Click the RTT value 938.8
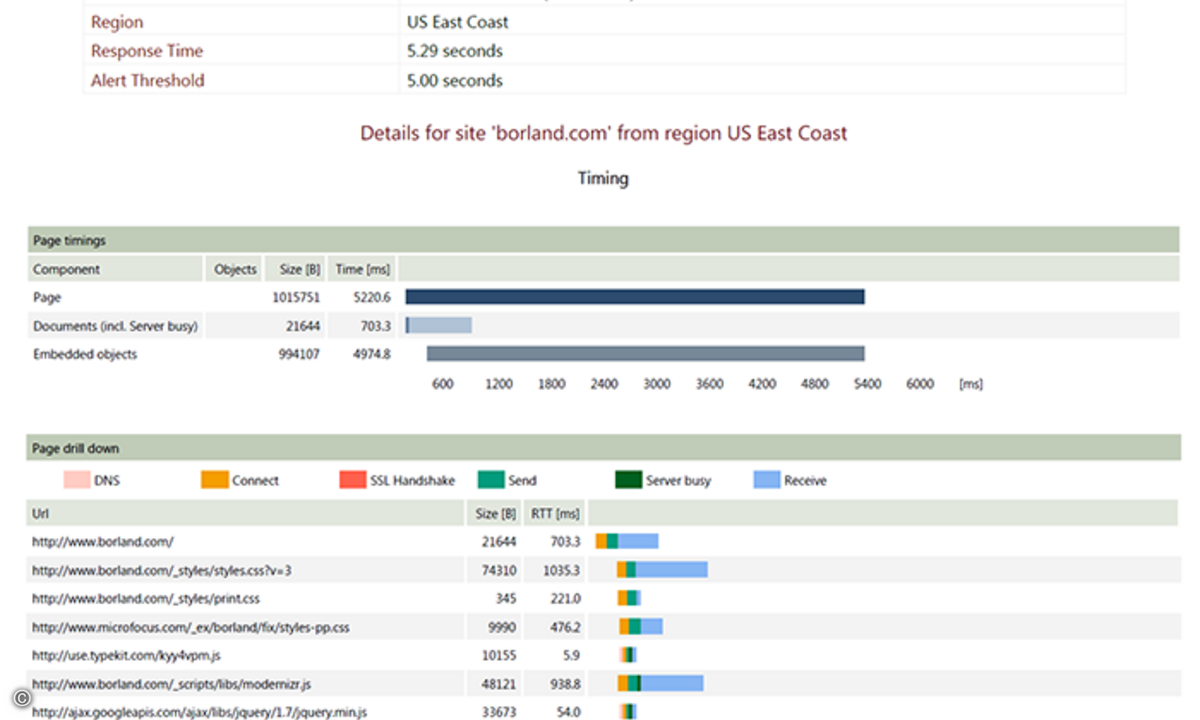This screenshot has height=720, width=1200. [563, 684]
